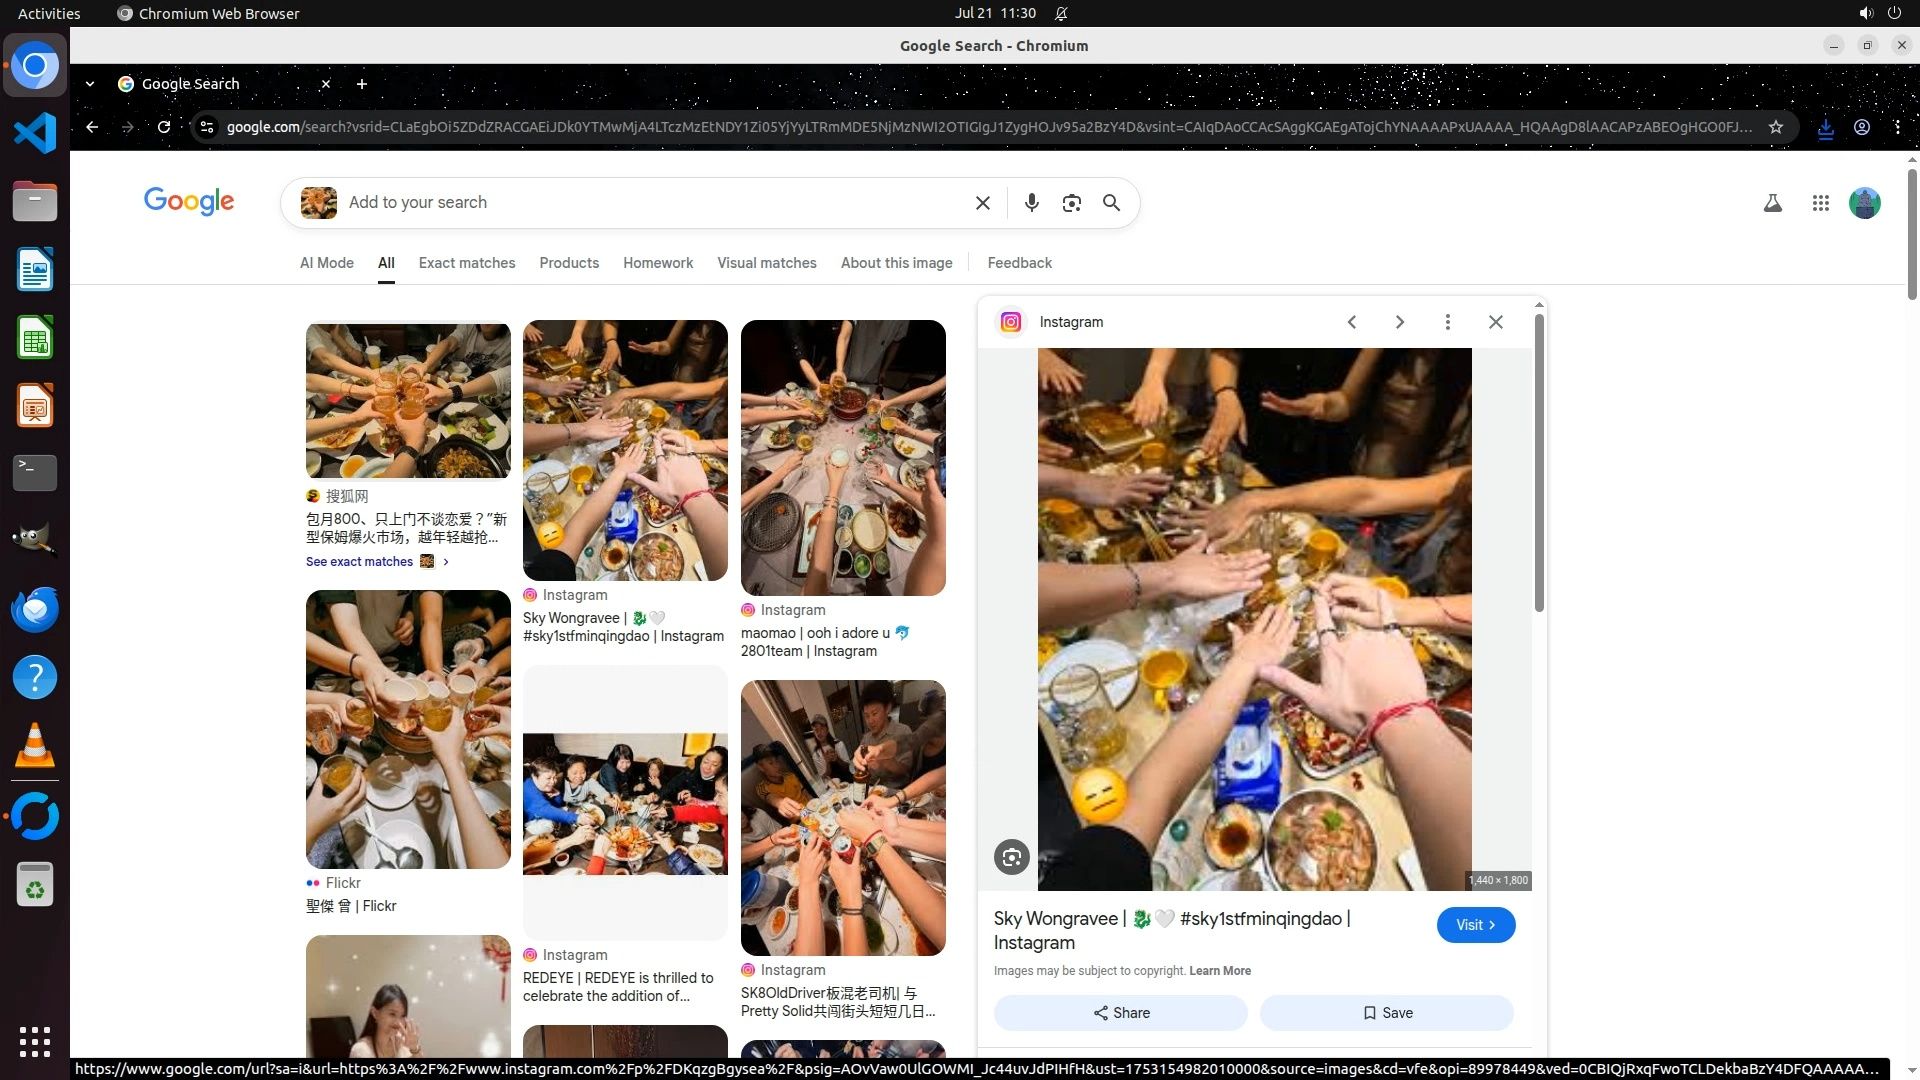The width and height of the screenshot is (1920, 1080).
Task: Clear the search box with X icon
Action: (982, 203)
